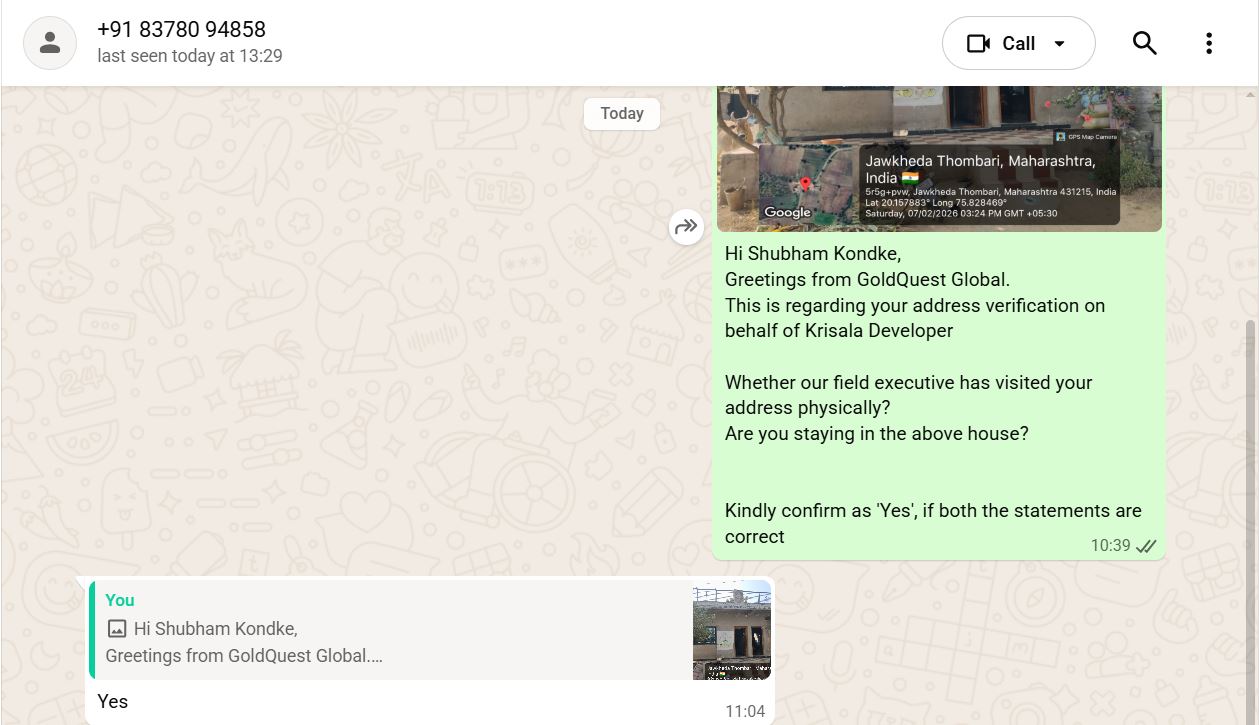Expand the Call dropdown arrow
Screen dimensions: 1259x725
1060,43
